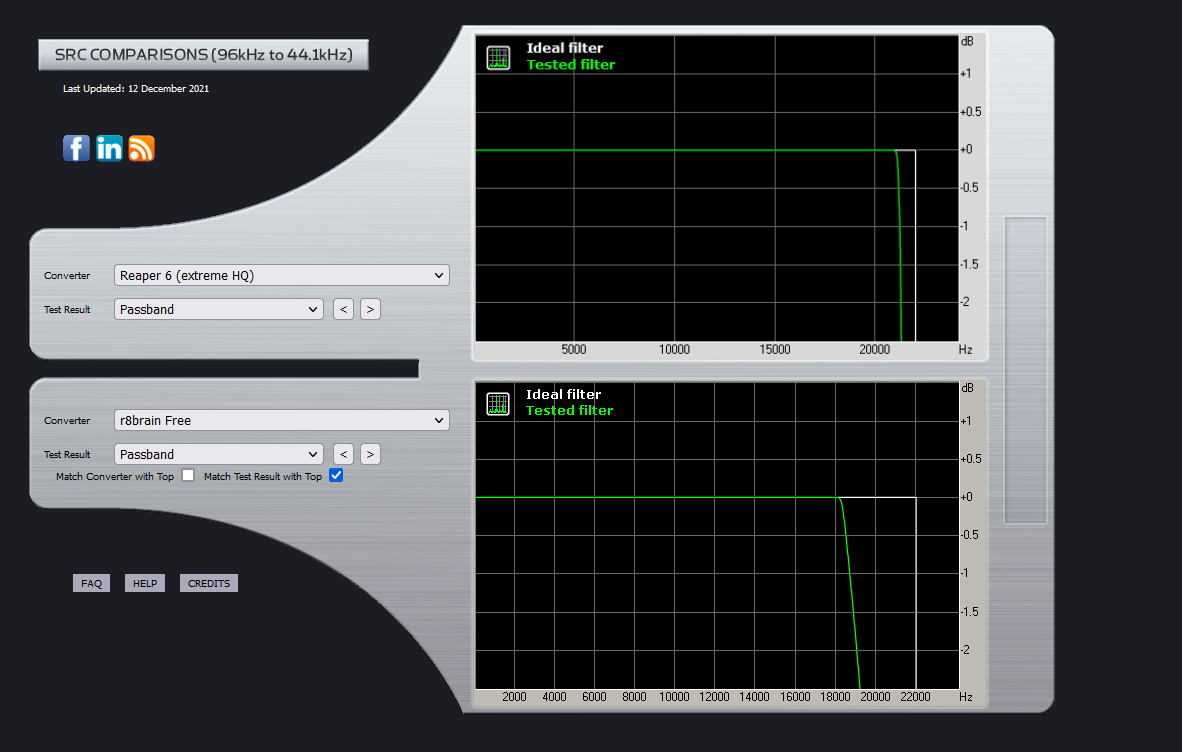Open the HELP page
Screen dimensions: 1182x752
point(145,583)
